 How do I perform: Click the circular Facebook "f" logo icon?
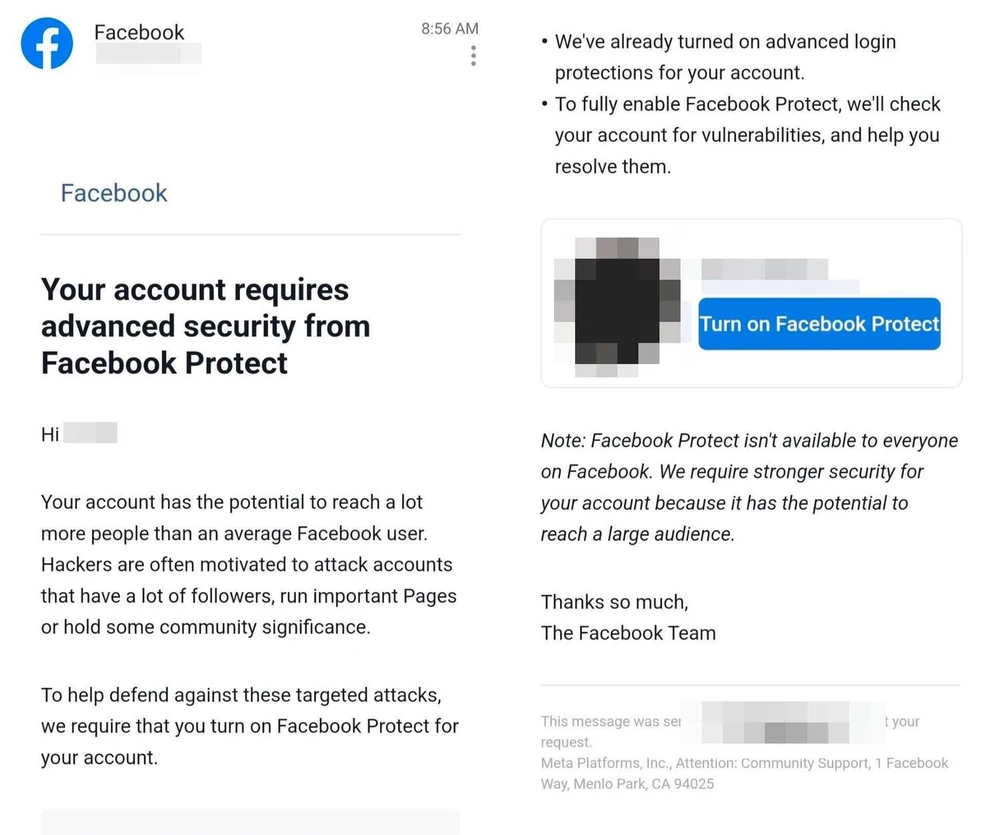(46, 43)
